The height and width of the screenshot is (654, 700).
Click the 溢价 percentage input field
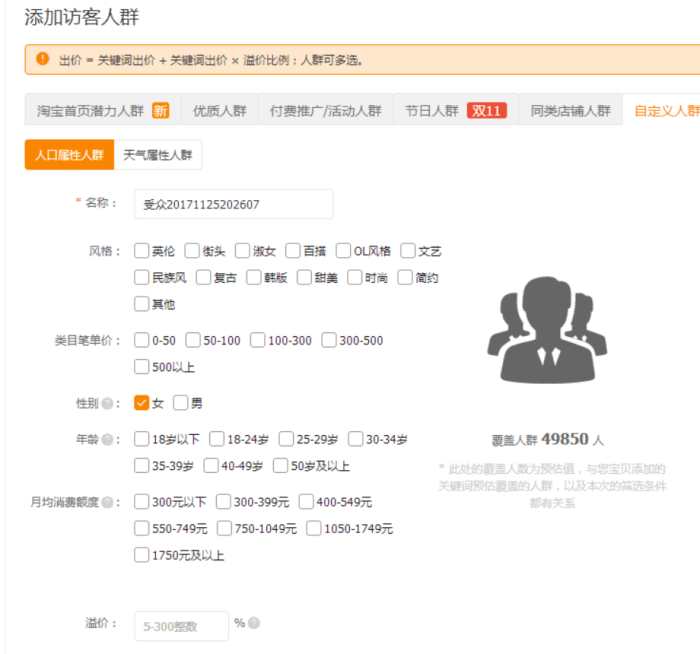click(x=181, y=626)
